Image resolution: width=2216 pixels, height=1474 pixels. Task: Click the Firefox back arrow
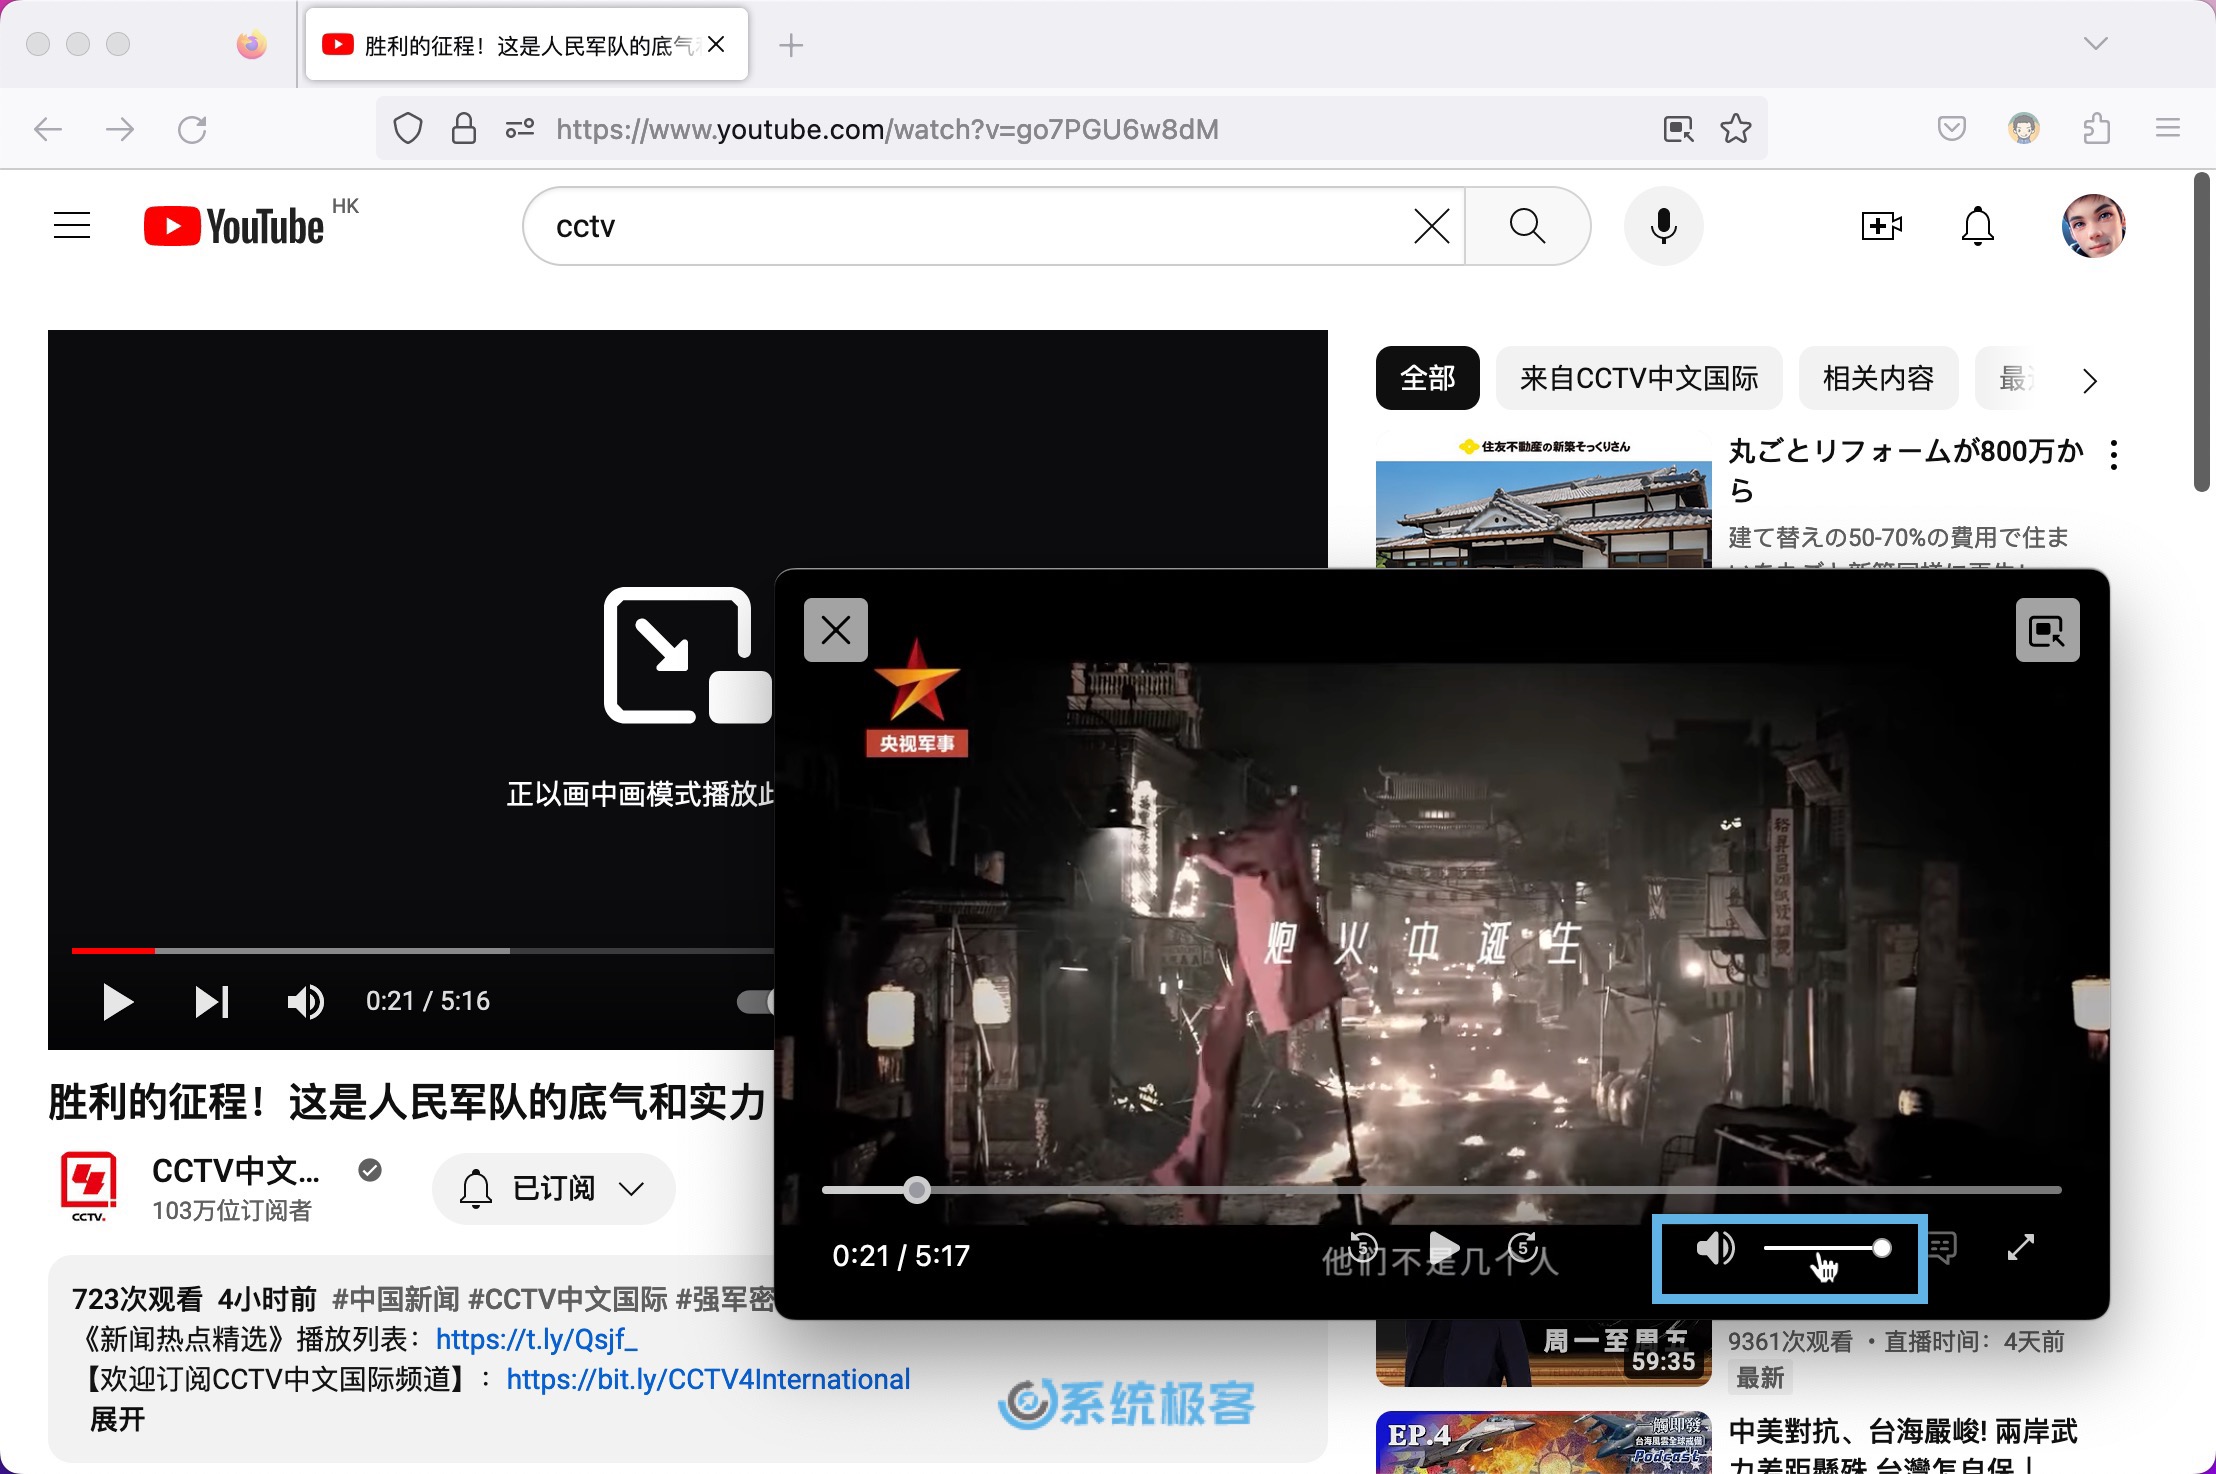tap(48, 129)
